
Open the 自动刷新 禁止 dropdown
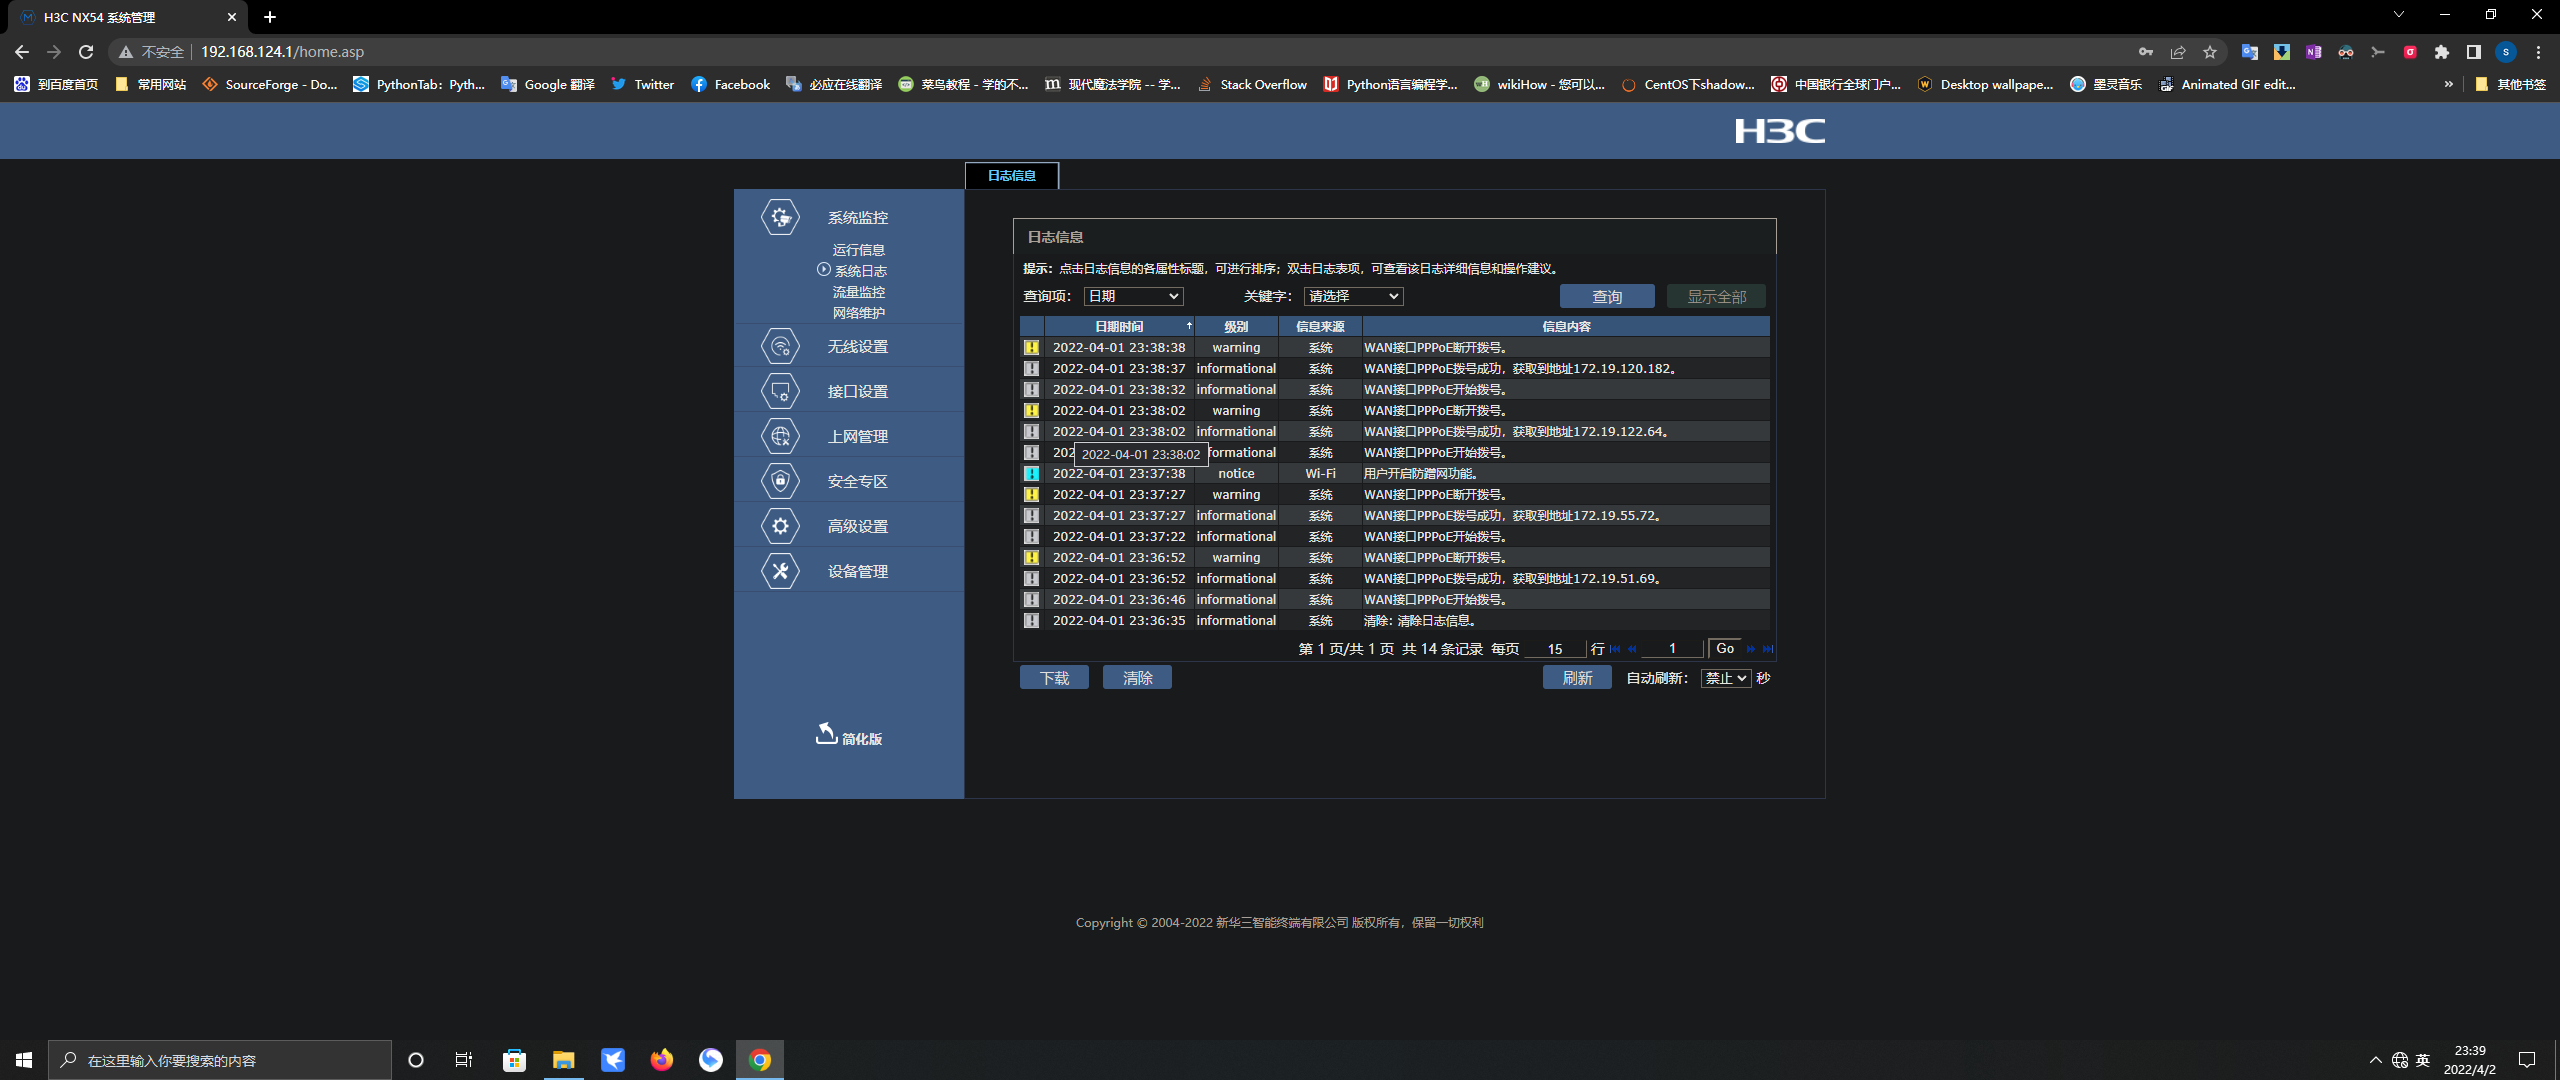(x=1726, y=678)
